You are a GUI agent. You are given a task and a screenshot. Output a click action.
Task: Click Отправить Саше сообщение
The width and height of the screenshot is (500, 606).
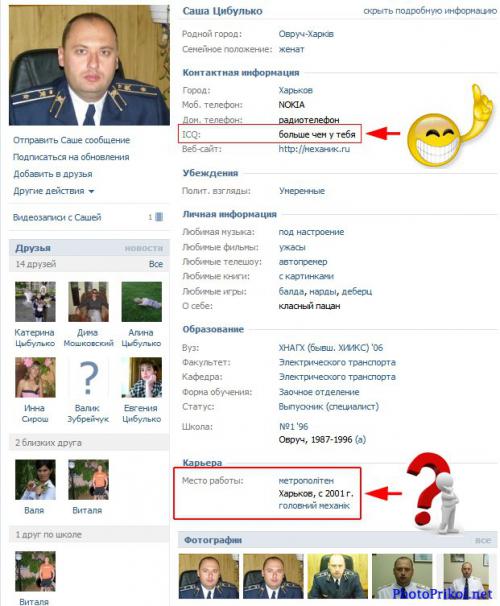[x=71, y=140]
